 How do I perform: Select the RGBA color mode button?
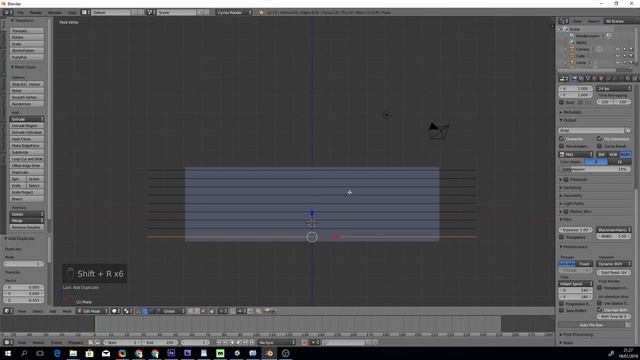(x=625, y=154)
